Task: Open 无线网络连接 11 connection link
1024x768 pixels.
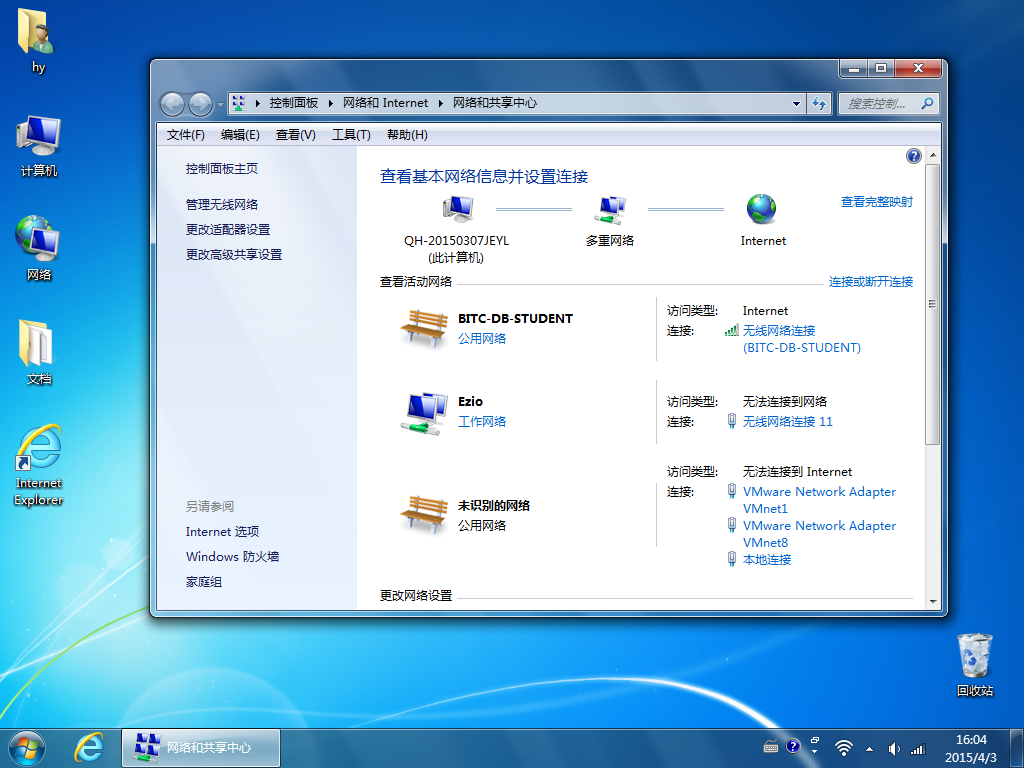Action: pos(788,421)
